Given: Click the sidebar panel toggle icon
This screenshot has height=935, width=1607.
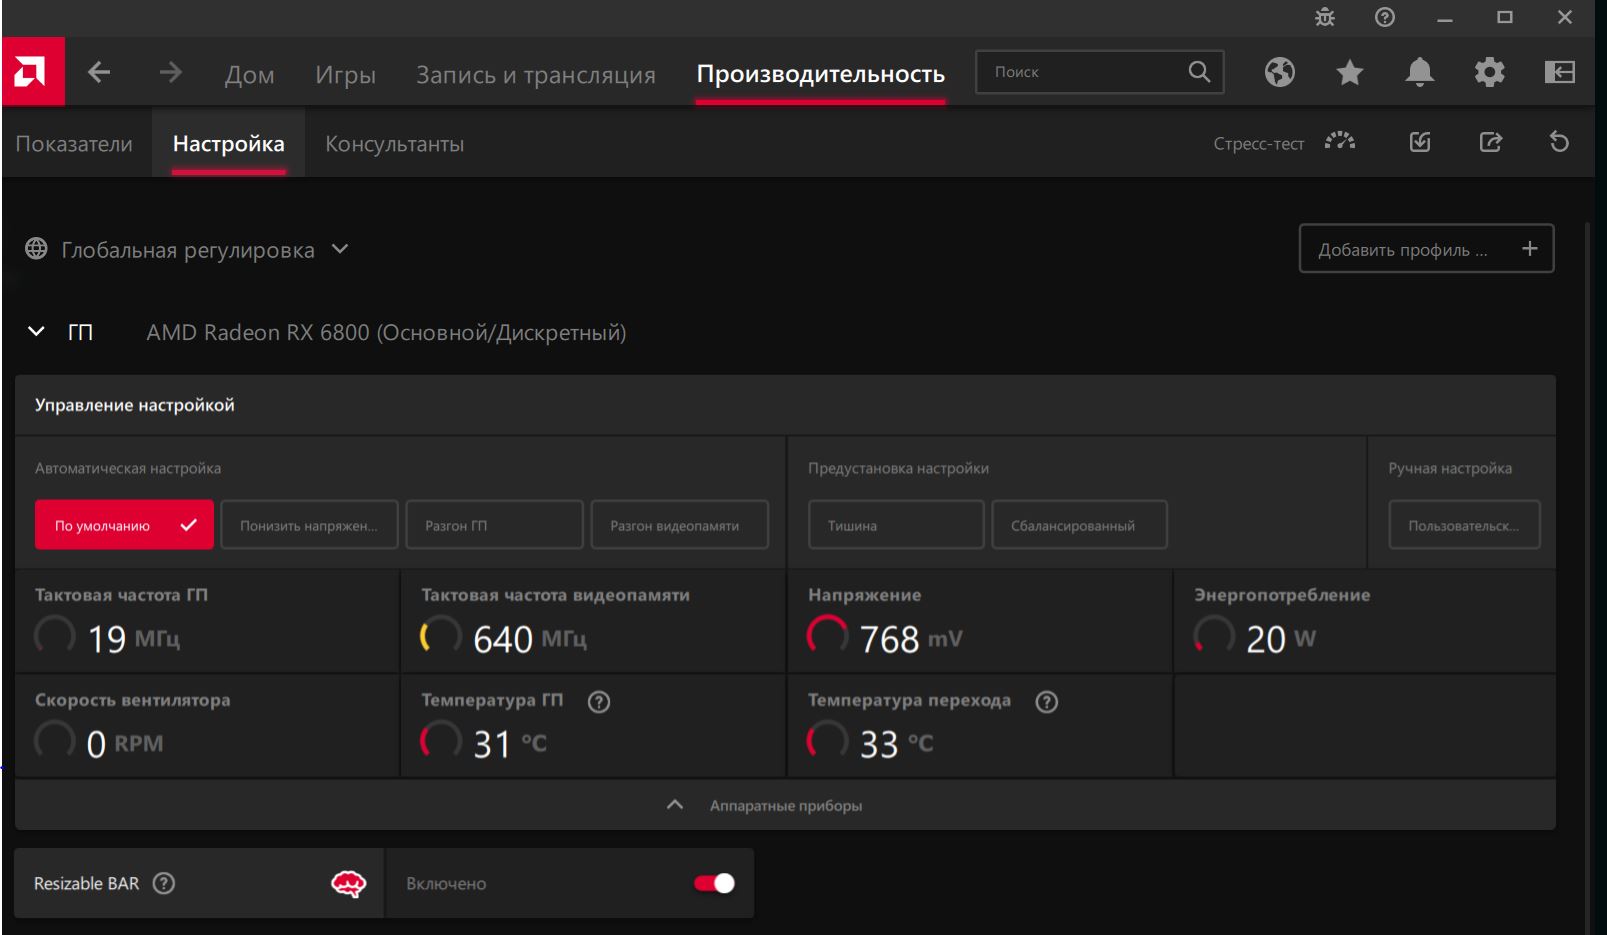Looking at the screenshot, I should [1560, 72].
